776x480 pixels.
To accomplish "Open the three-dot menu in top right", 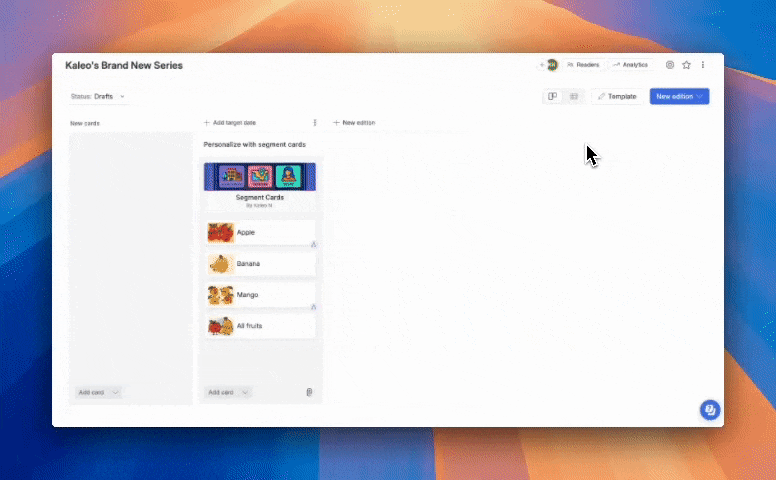I will pyautogui.click(x=703, y=65).
